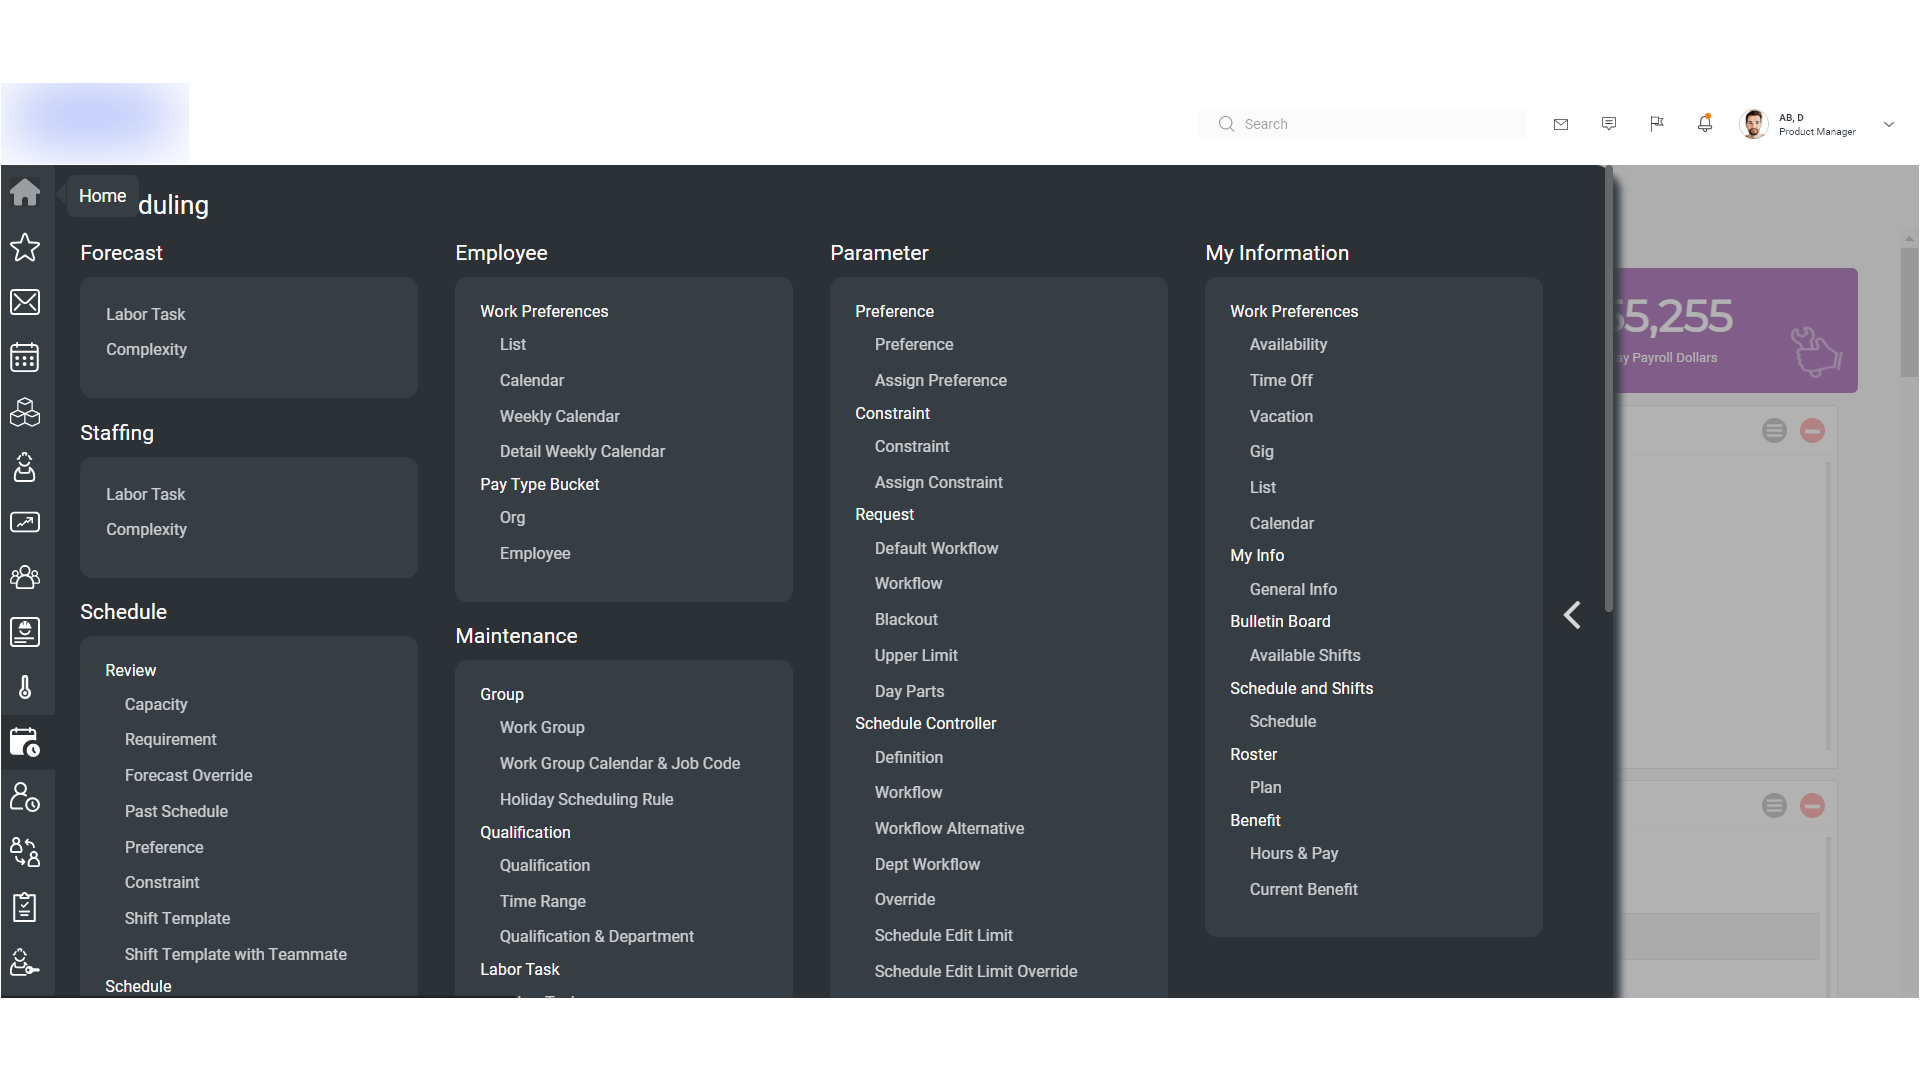The width and height of the screenshot is (1920, 1080).
Task: Open the Home icon in the sidebar
Action: coord(25,193)
